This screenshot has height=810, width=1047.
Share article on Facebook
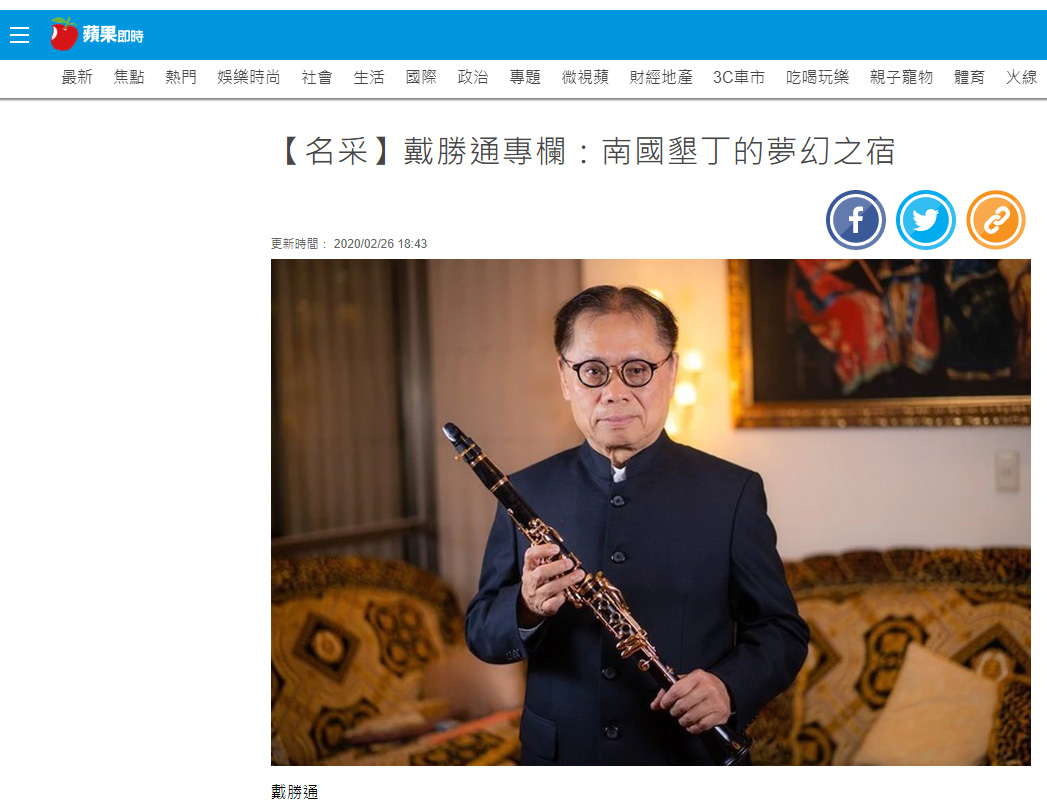(855, 220)
